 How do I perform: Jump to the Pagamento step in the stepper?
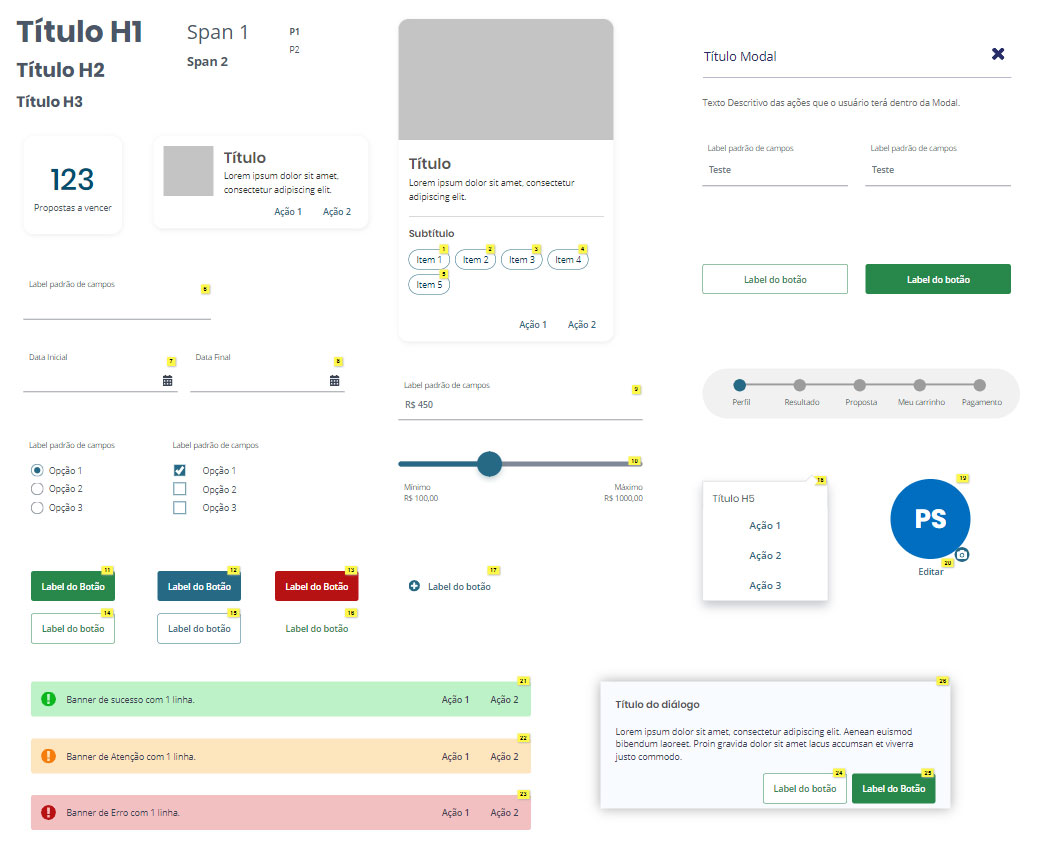coord(980,385)
